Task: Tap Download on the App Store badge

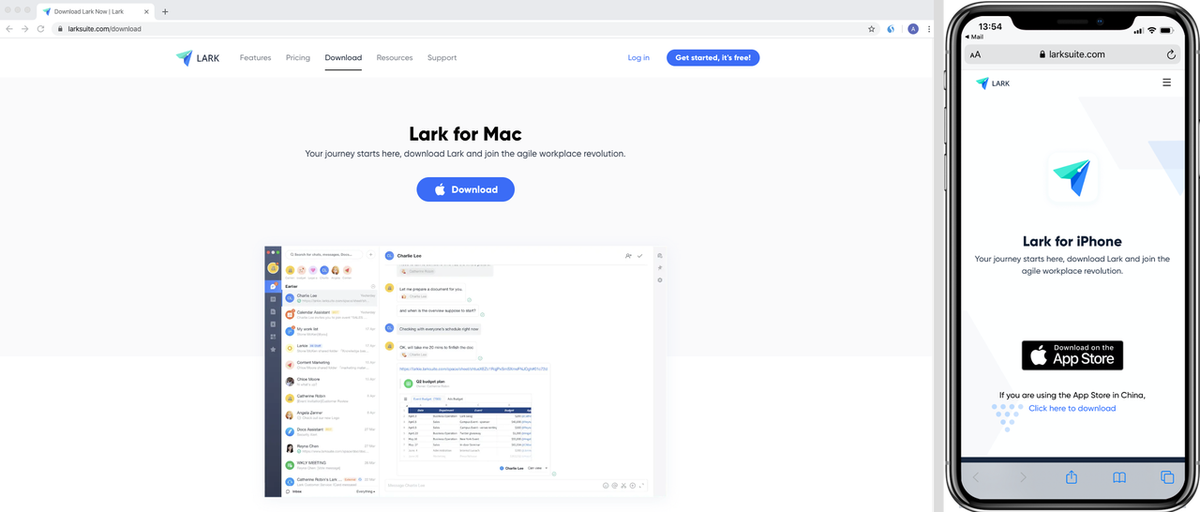Action: tap(1072, 355)
